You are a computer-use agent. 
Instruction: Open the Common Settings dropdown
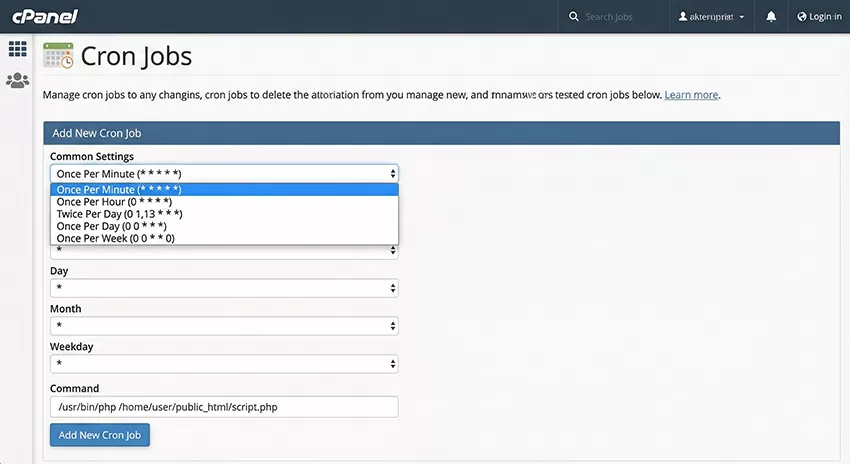click(x=224, y=173)
